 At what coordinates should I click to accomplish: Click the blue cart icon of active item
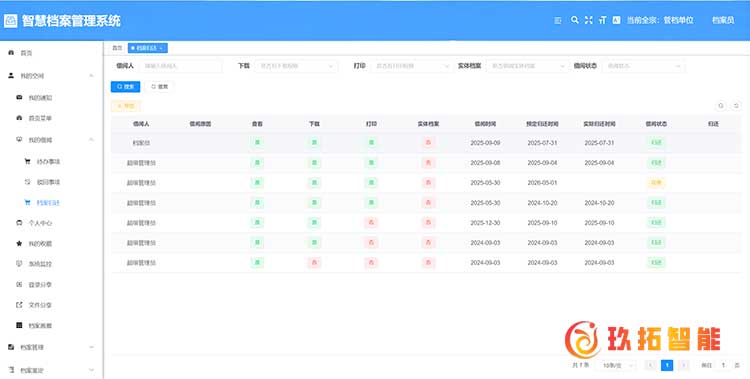point(27,202)
